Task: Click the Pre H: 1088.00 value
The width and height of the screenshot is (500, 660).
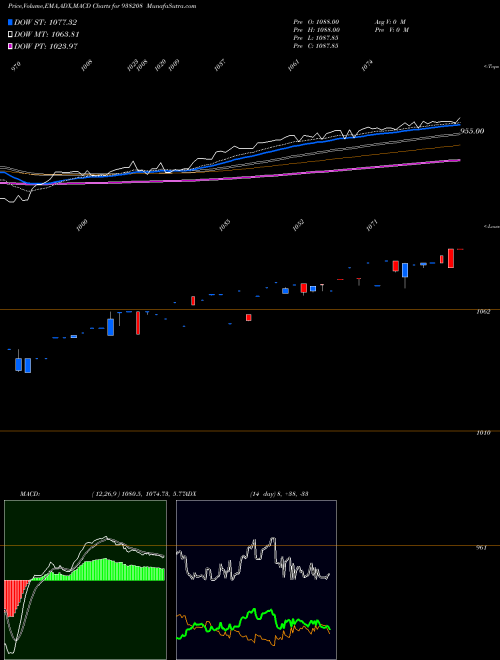Action: (x=316, y=30)
